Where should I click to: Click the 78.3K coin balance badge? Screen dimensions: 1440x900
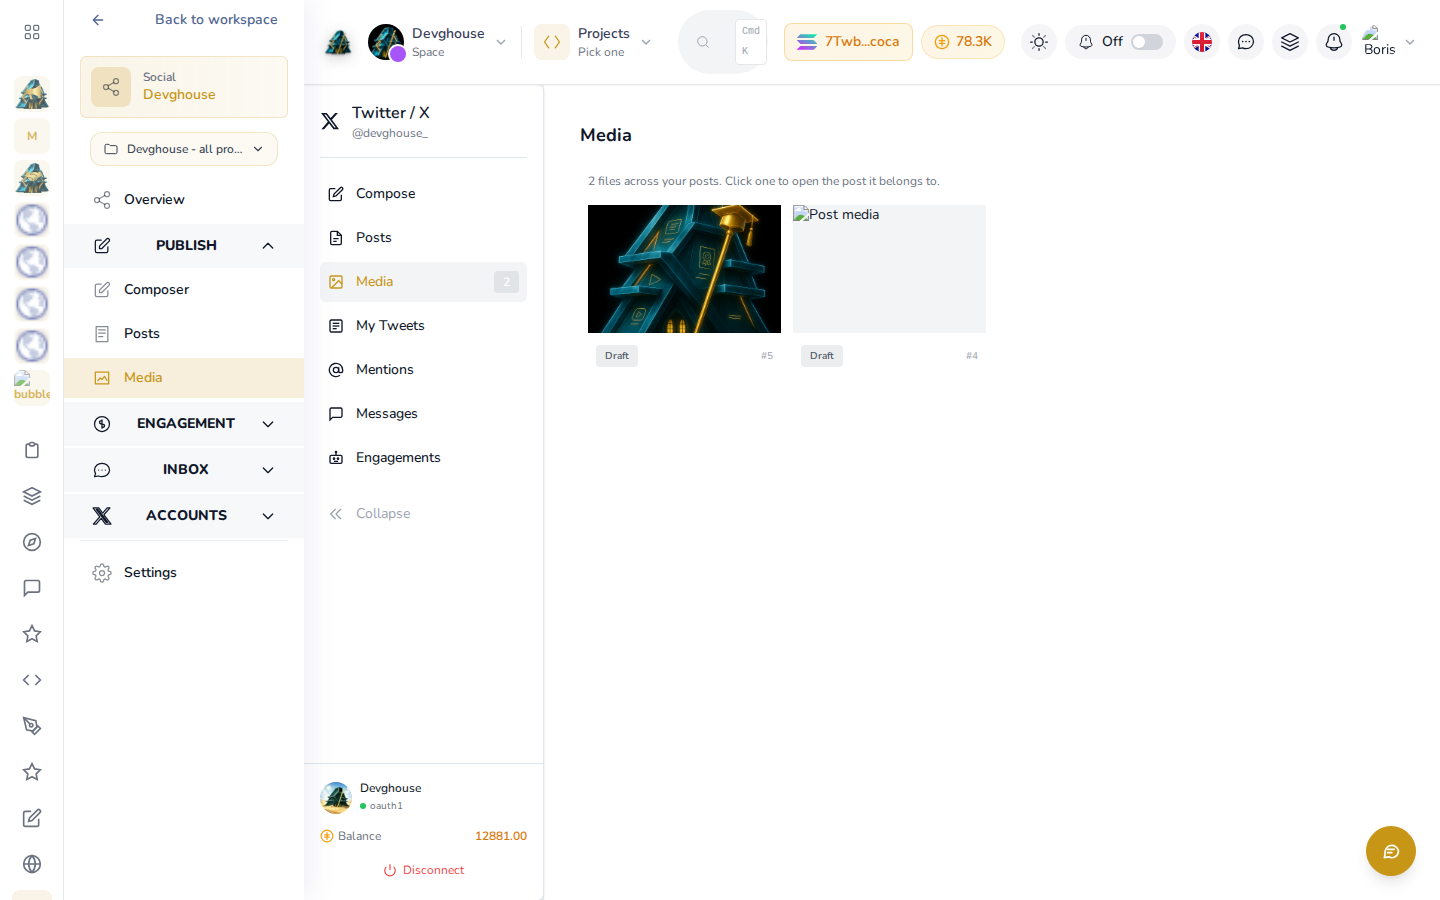[x=963, y=42]
